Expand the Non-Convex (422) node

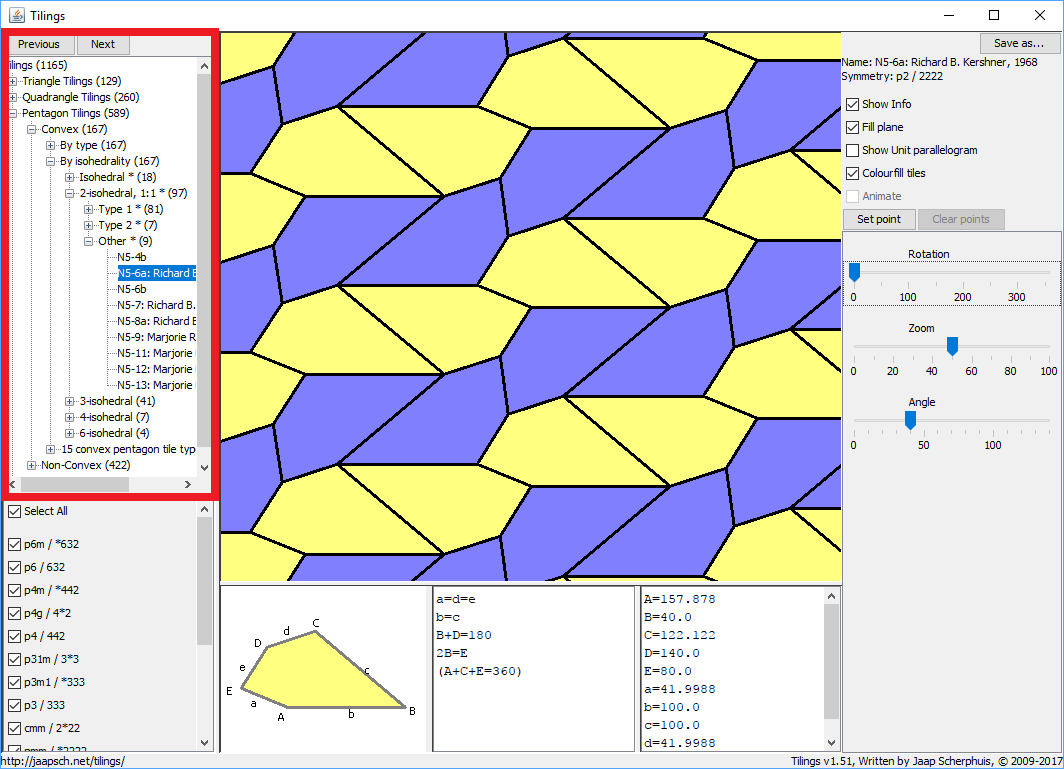tap(31, 466)
